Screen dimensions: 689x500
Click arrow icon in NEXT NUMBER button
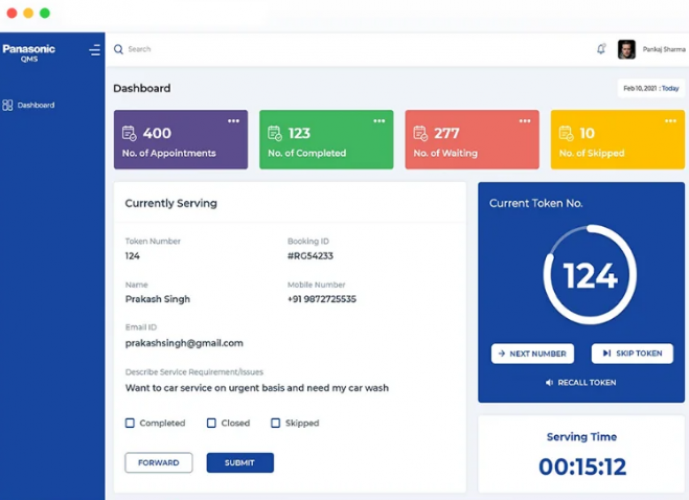tap(502, 353)
